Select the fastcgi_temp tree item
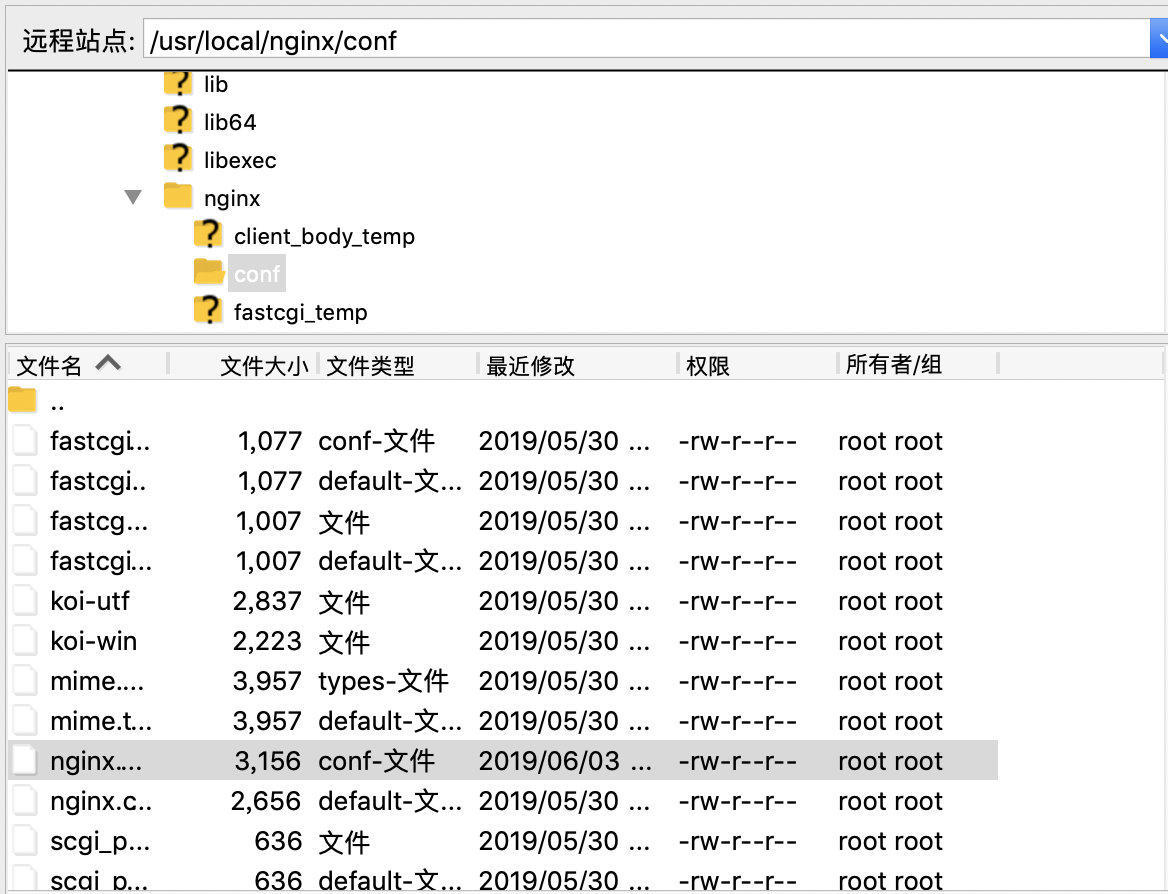This screenshot has width=1168, height=894. [x=300, y=312]
